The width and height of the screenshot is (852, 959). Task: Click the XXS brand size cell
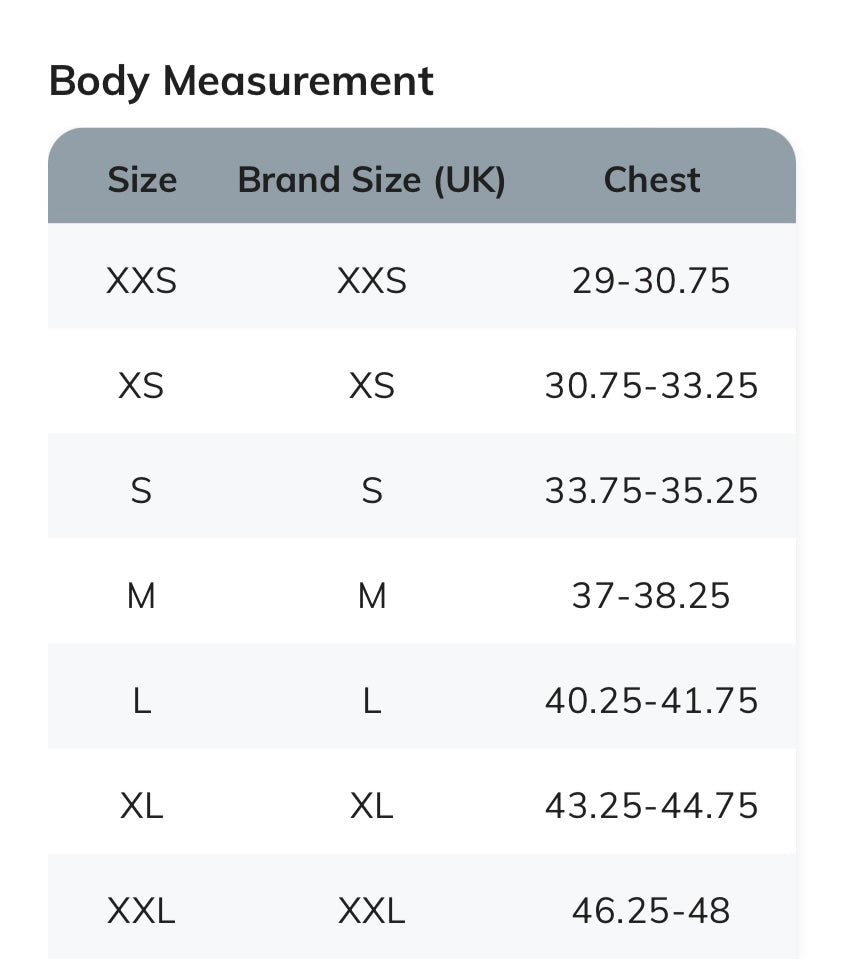372,281
